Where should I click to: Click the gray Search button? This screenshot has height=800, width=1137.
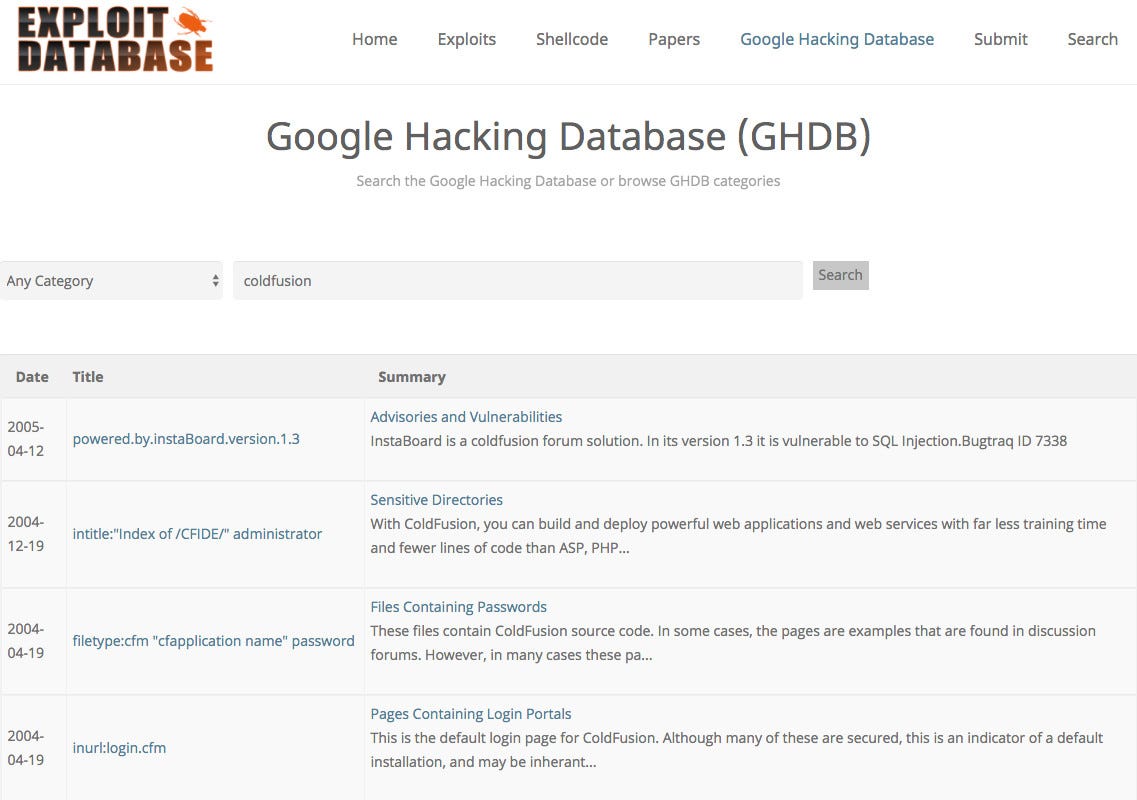tap(840, 275)
